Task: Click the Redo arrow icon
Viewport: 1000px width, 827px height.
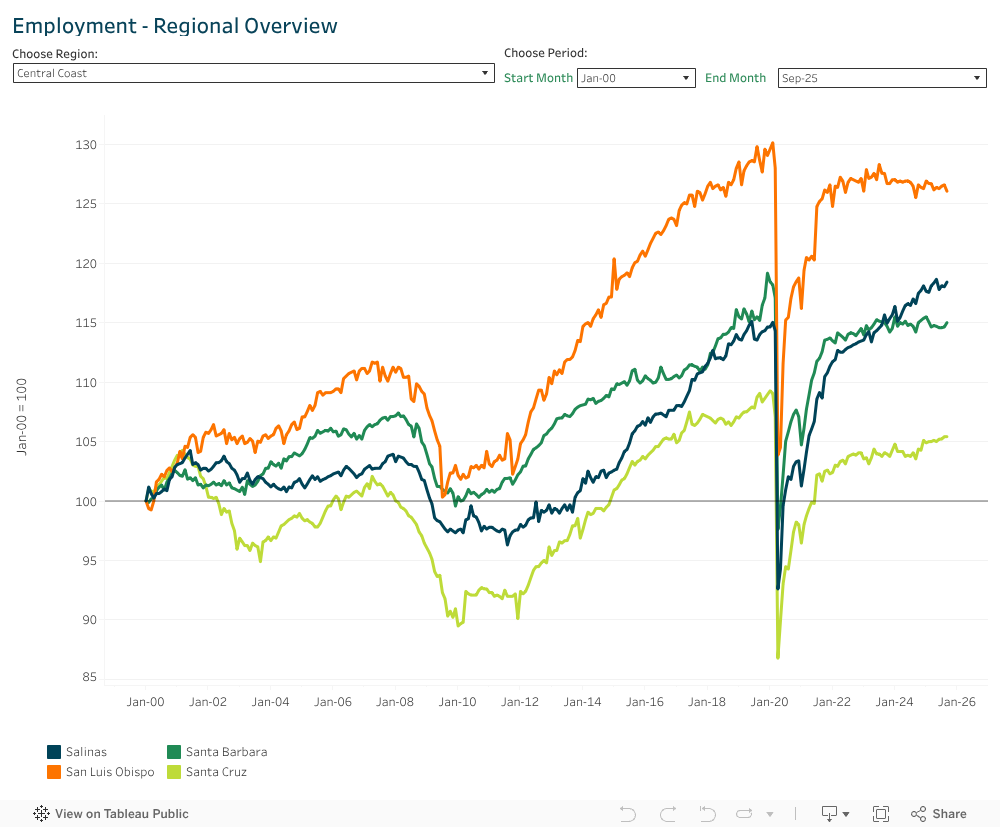Action: point(668,814)
